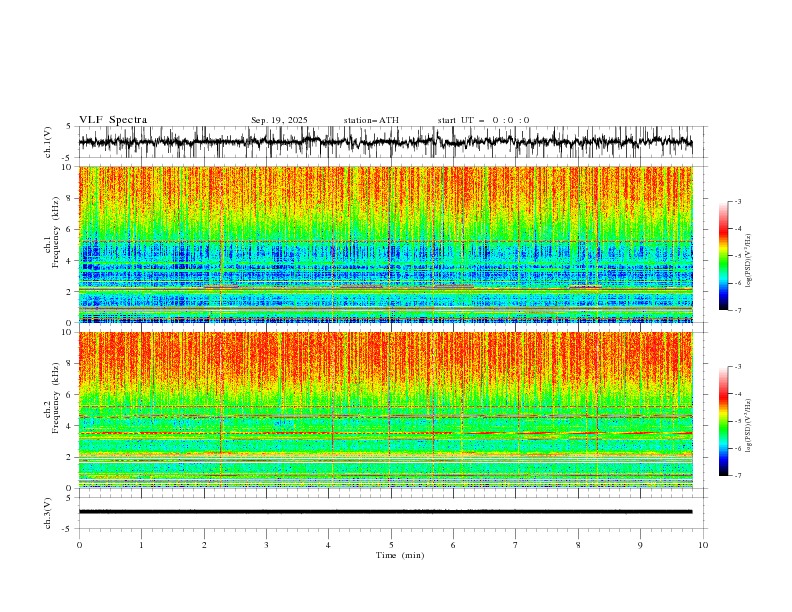This screenshot has height=612, width=792.
Task: Click the ch.2 PSD color scale bar
Action: (724, 421)
